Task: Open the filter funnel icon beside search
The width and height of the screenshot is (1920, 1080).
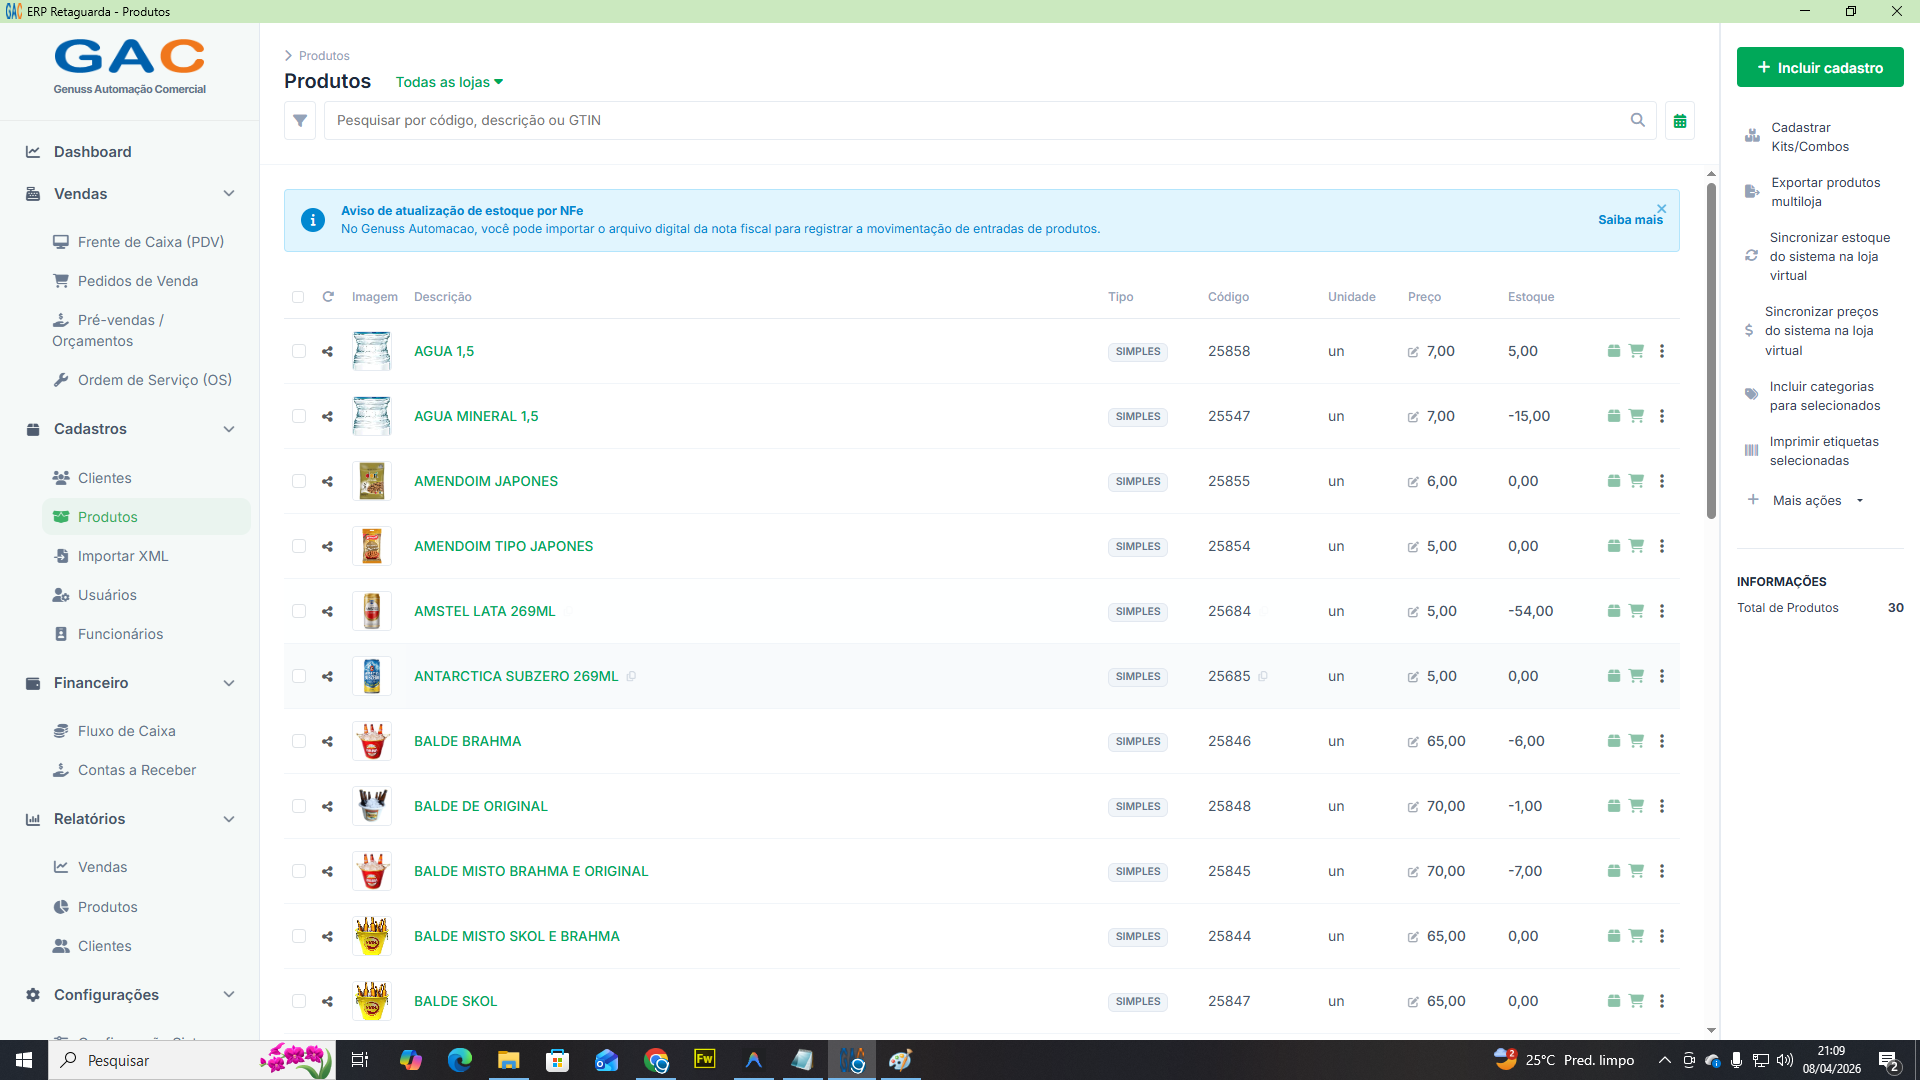Action: pyautogui.click(x=300, y=120)
